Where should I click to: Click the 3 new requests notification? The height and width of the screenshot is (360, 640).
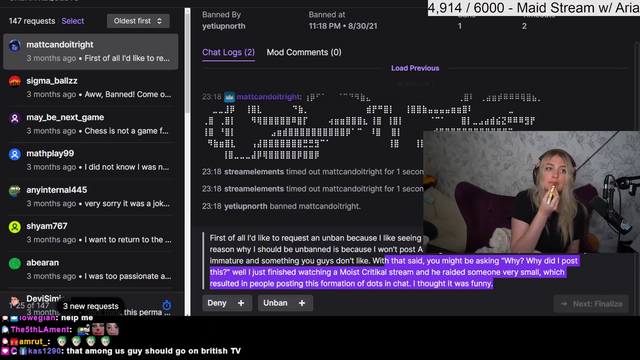(x=90, y=306)
